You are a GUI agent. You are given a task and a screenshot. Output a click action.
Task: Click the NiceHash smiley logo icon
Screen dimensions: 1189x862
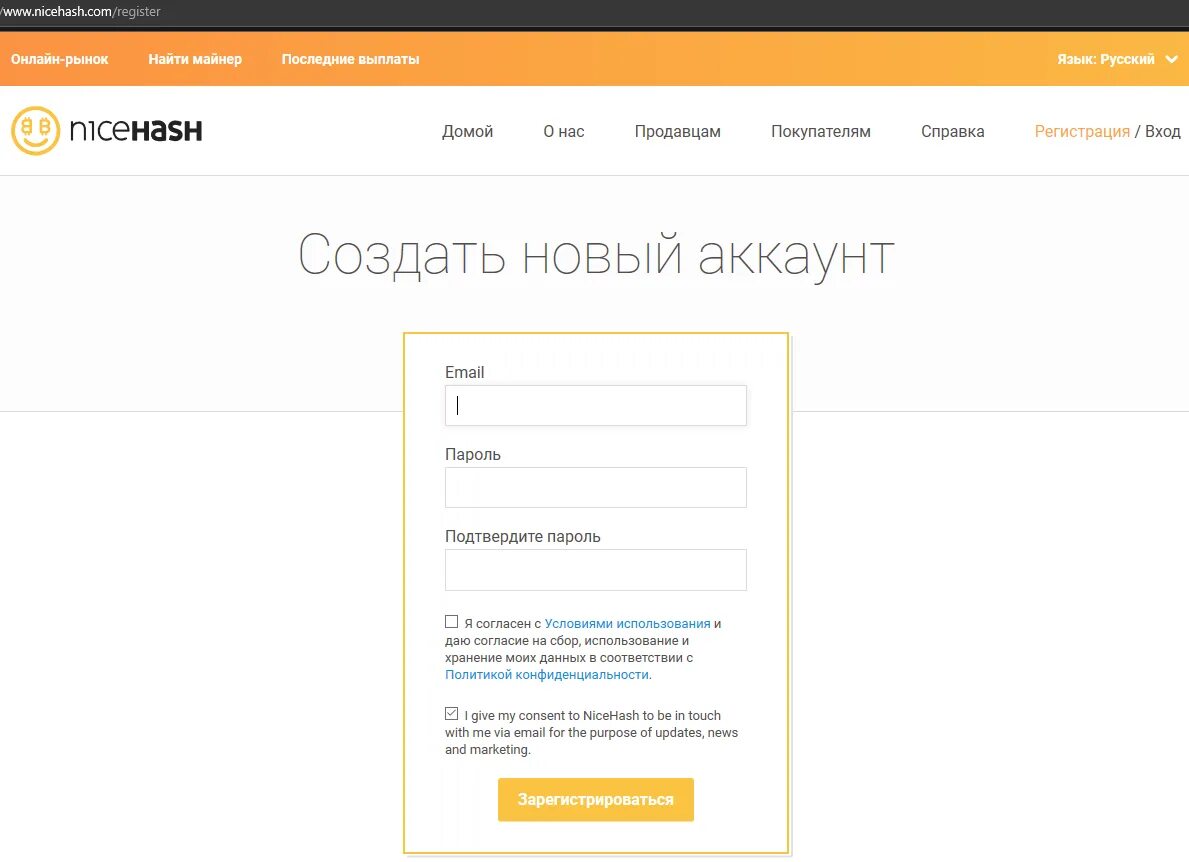36,130
